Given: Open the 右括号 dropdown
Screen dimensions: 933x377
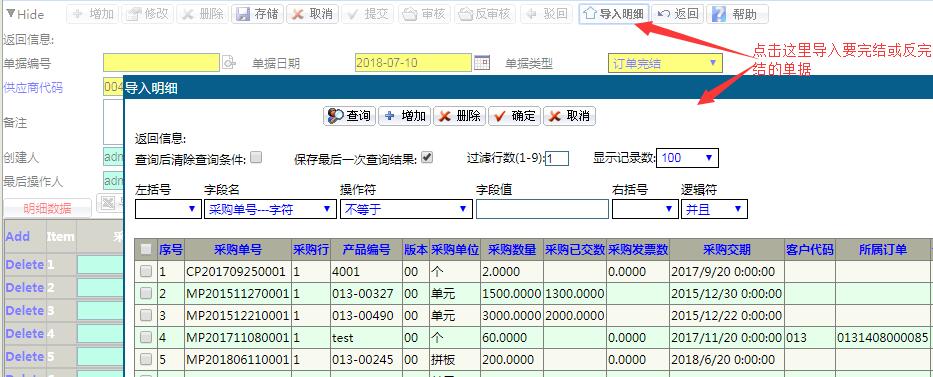Looking at the screenshot, I should [645, 209].
